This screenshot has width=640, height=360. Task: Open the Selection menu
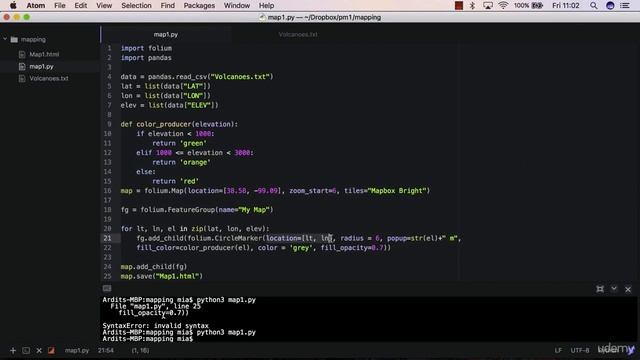click(x=136, y=6)
